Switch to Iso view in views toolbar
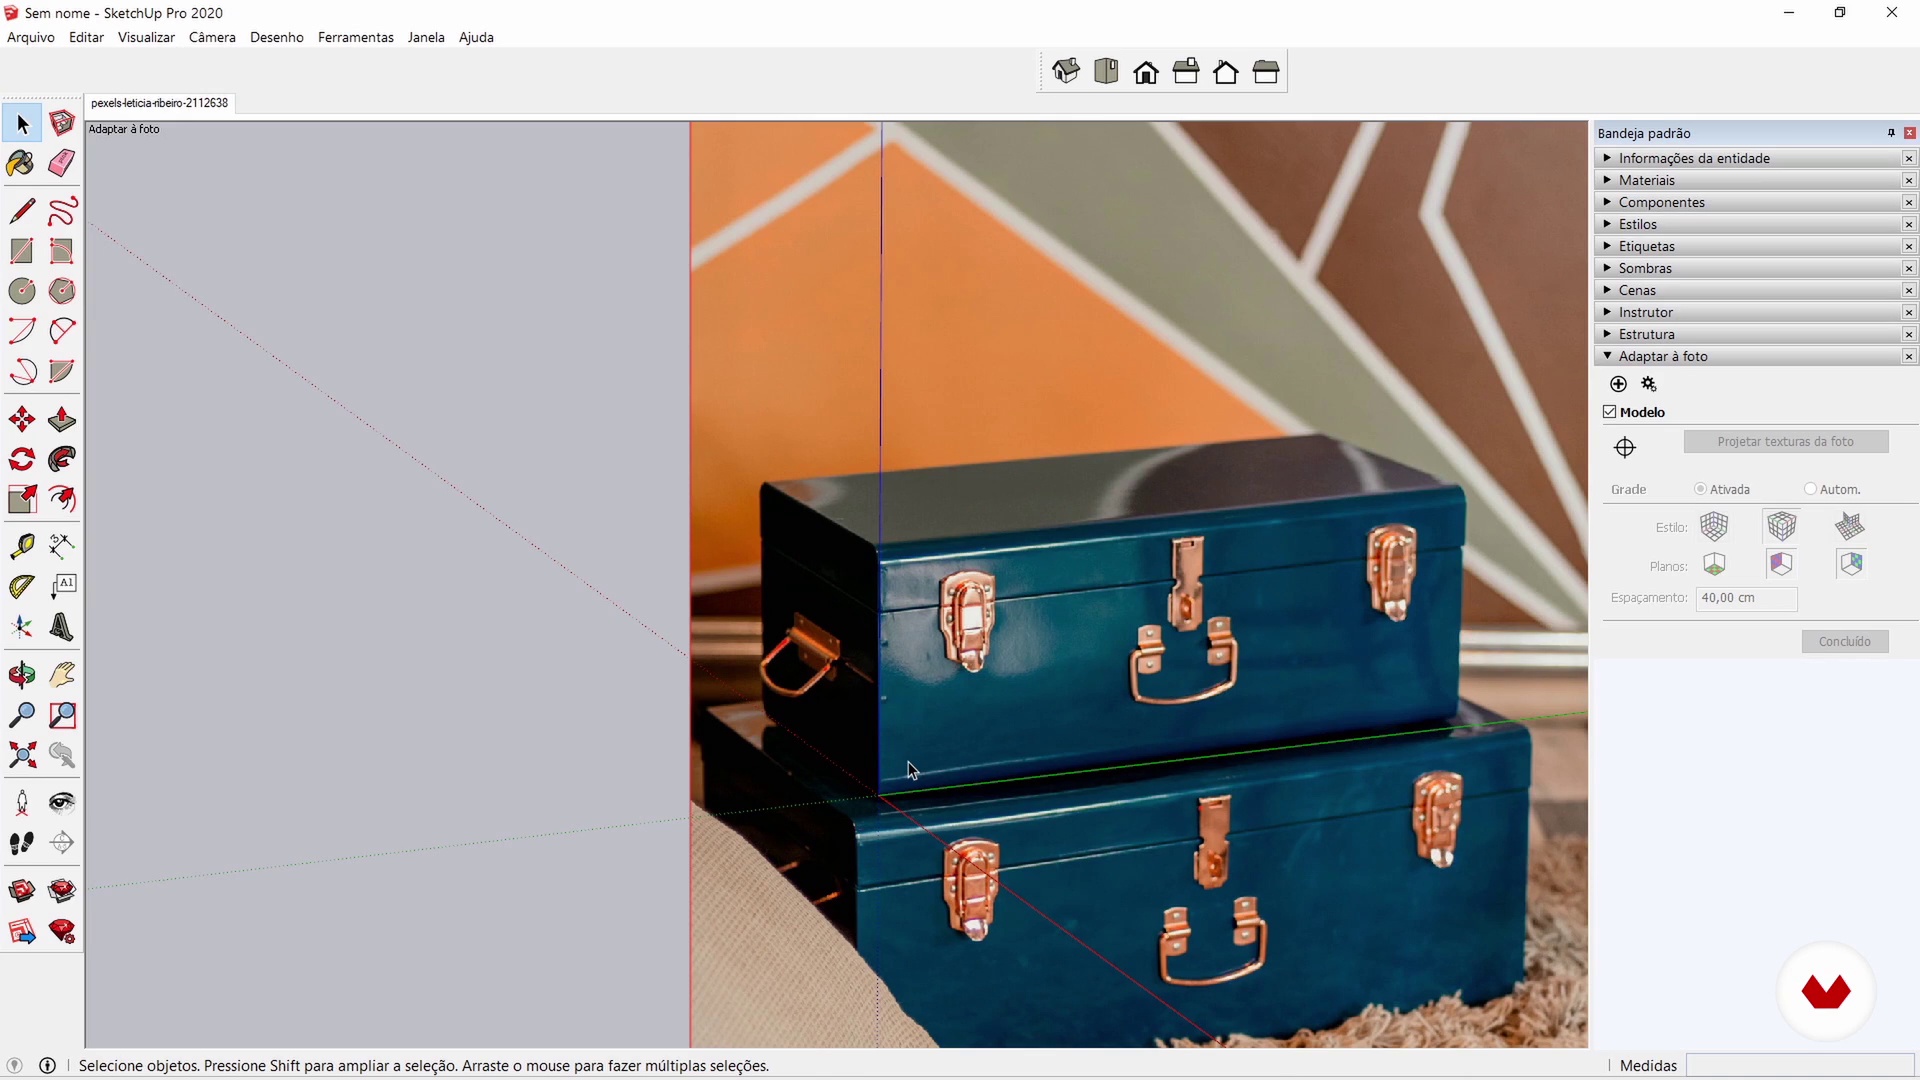 [x=1066, y=72]
